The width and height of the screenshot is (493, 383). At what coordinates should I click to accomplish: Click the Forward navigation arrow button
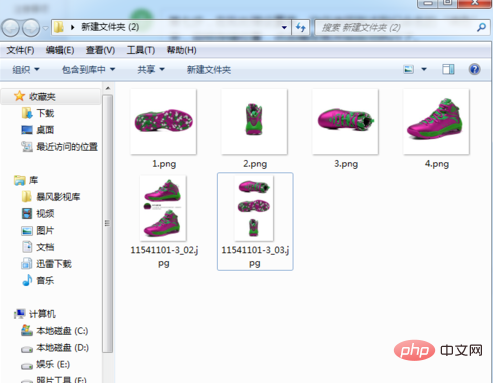pyautogui.click(x=31, y=27)
